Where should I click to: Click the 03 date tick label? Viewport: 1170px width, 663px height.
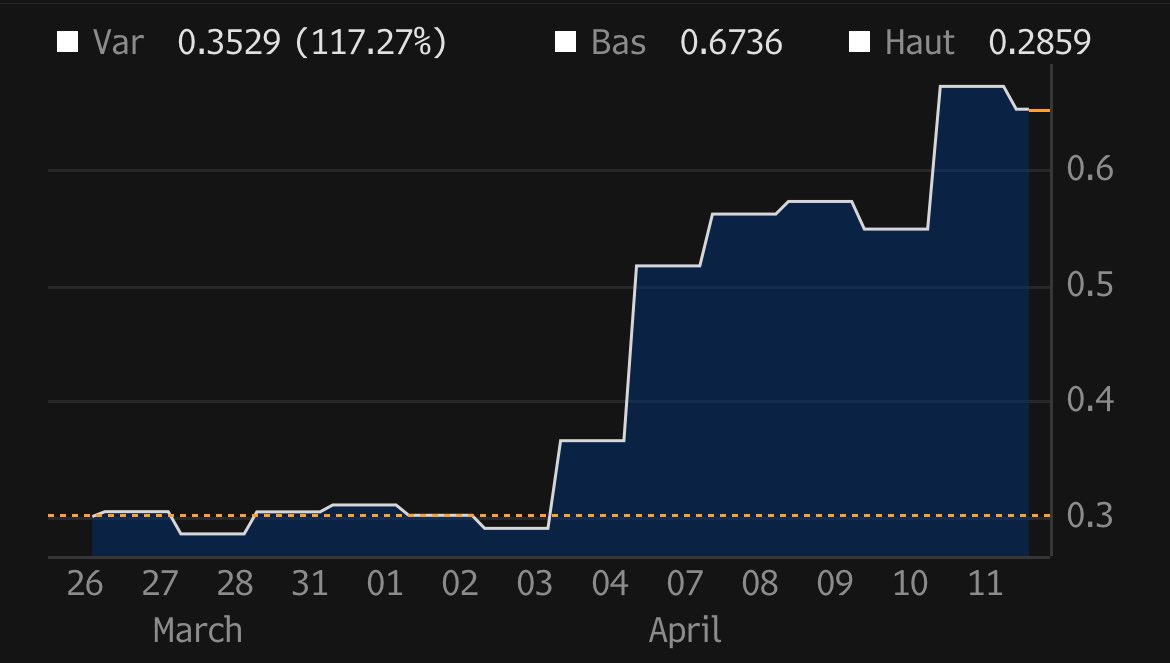click(535, 583)
